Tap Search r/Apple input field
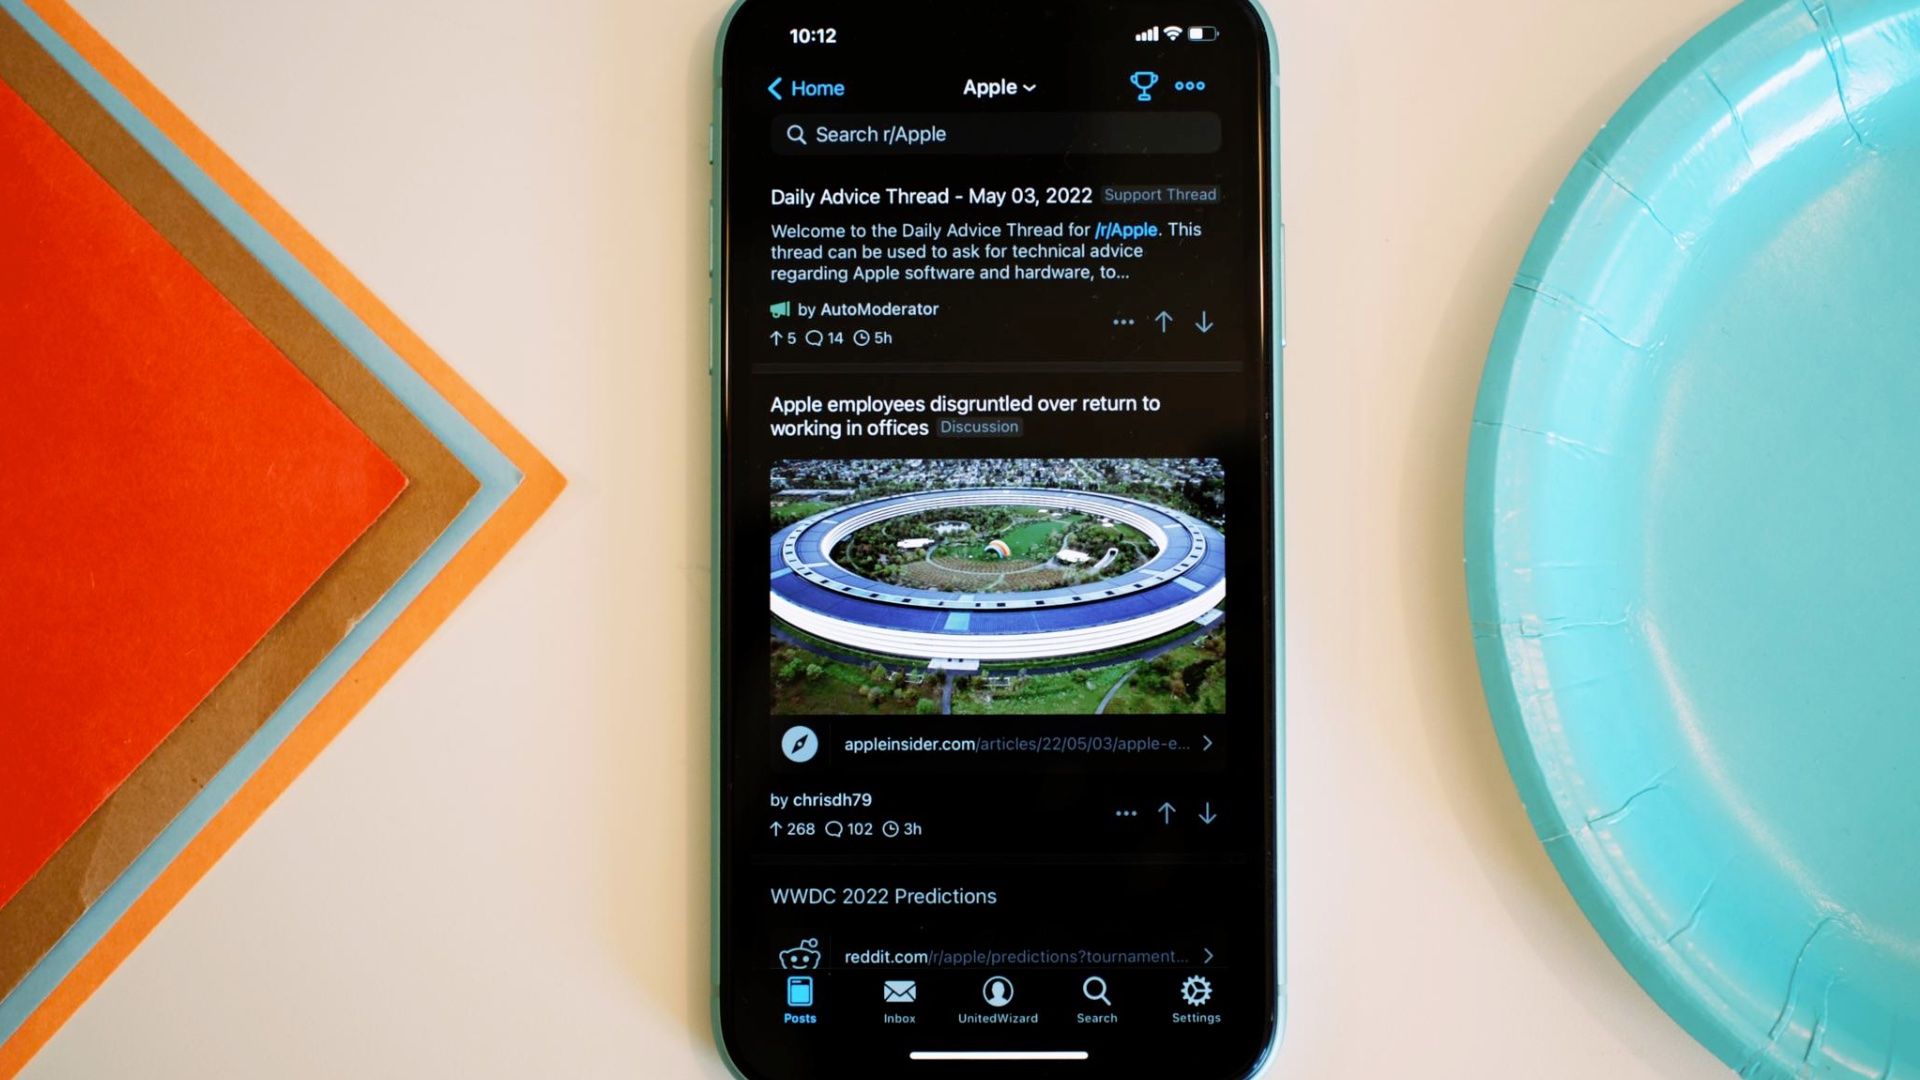Image resolution: width=1920 pixels, height=1080 pixels. point(994,133)
